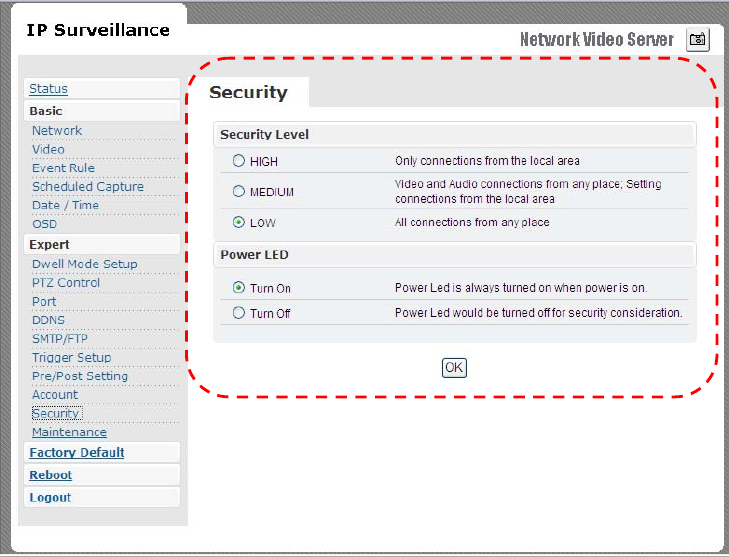
Task: Navigate to Scheduled Capture
Action: click(x=88, y=187)
